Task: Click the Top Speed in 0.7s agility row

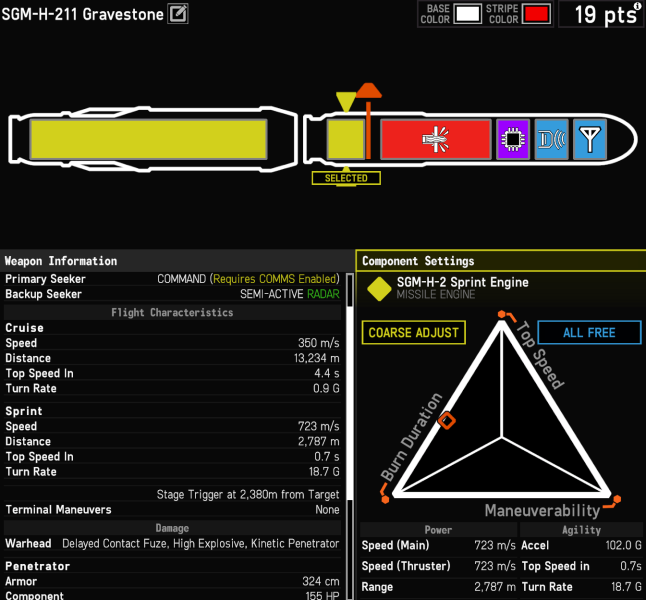Action: 581,566
